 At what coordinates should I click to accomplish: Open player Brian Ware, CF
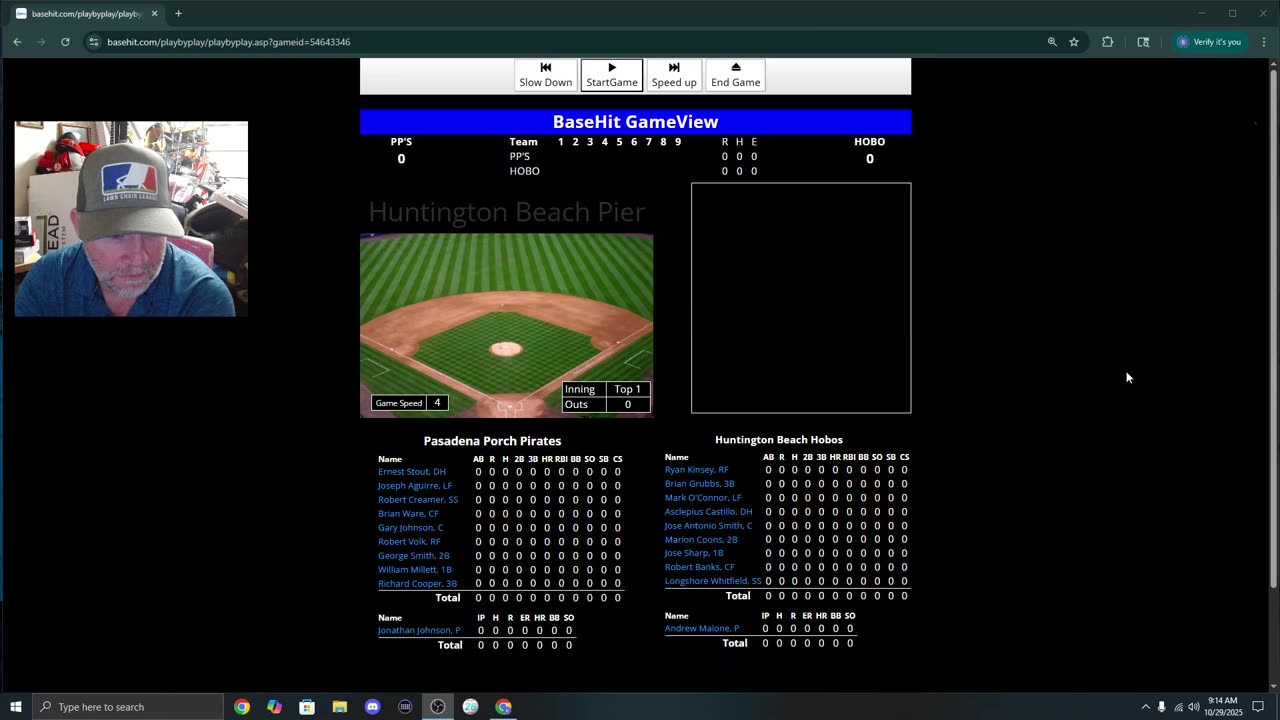[x=408, y=514]
